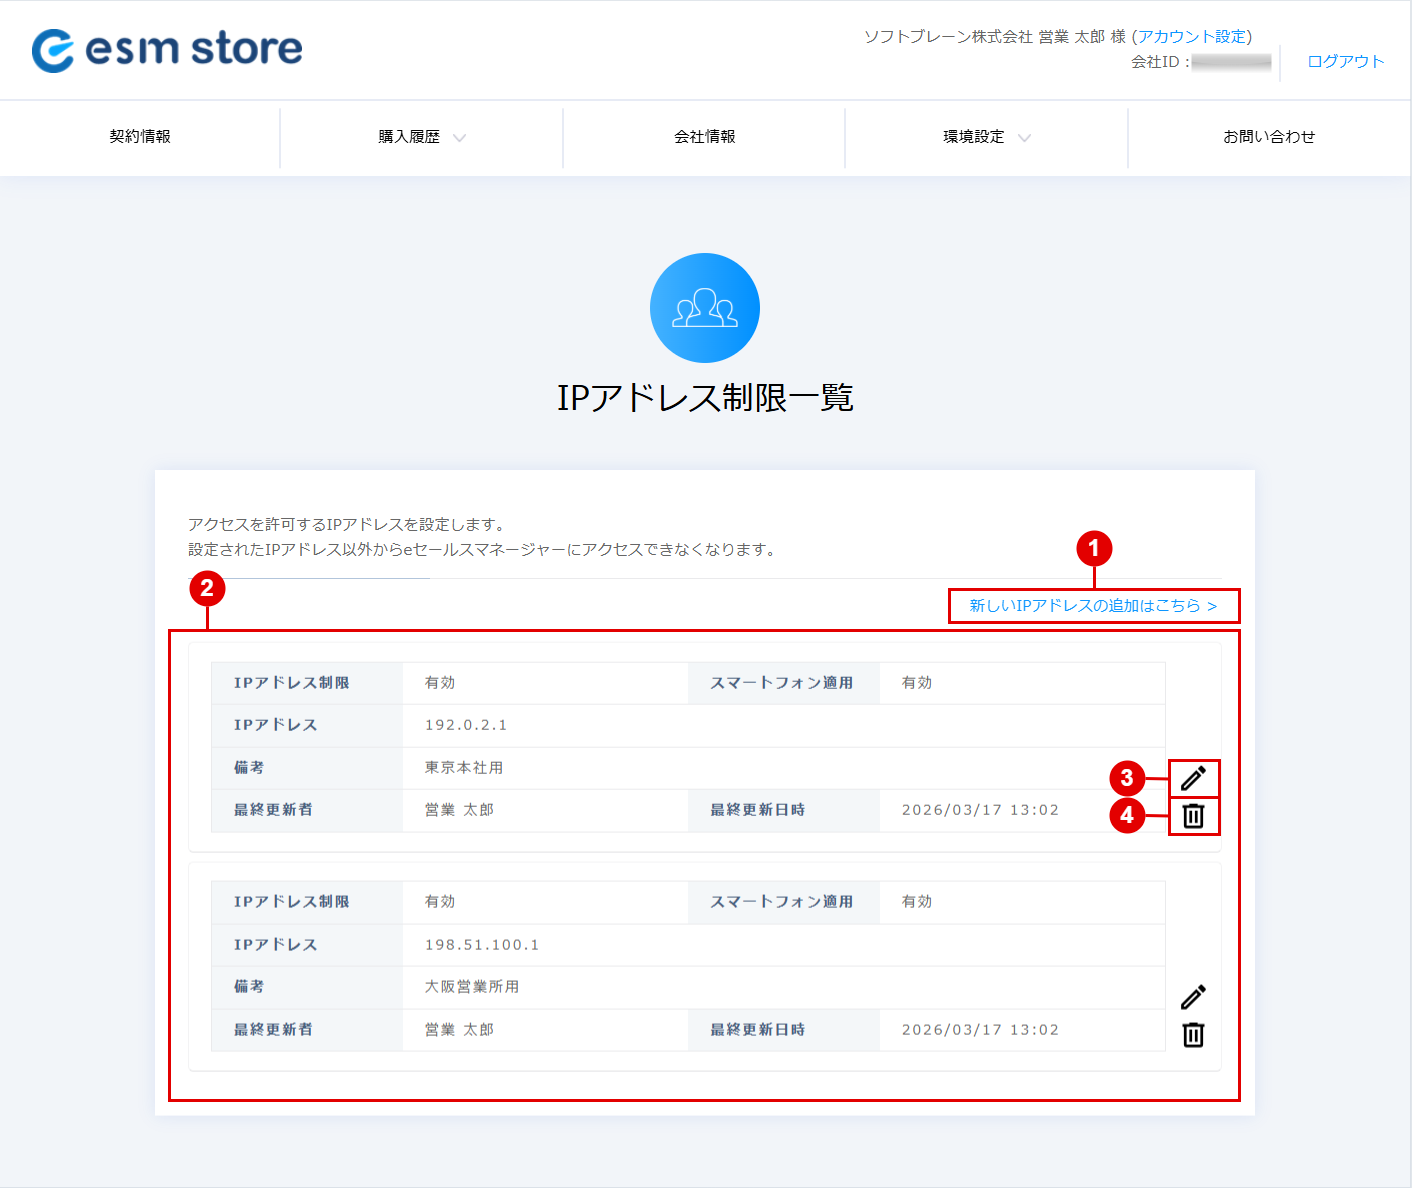The image size is (1412, 1188).
Task: Go to the 会社情報 page
Action: (x=705, y=137)
